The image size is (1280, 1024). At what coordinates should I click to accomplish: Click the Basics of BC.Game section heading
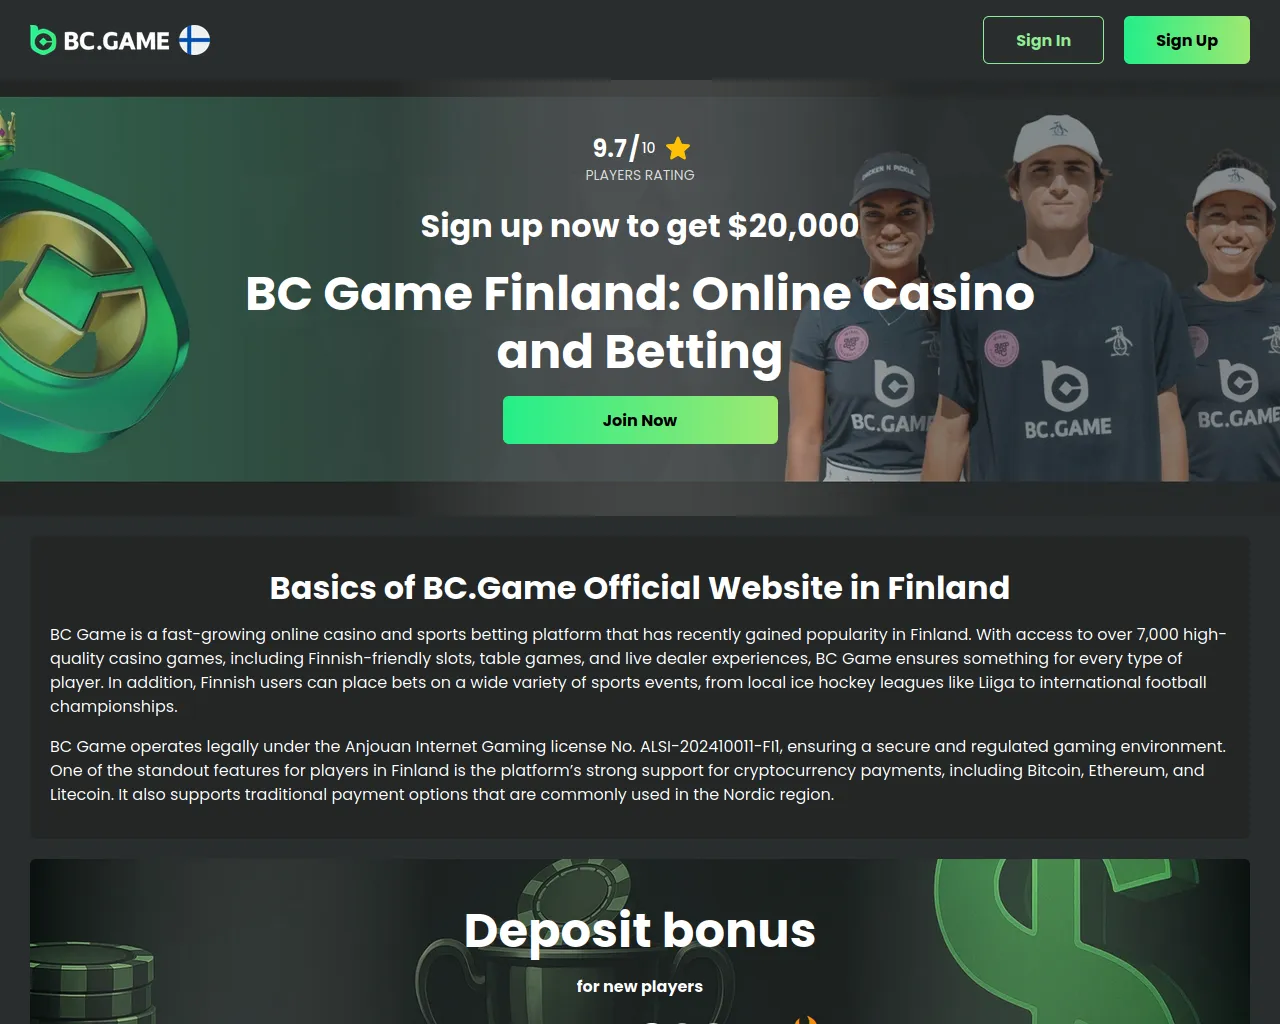coord(640,588)
